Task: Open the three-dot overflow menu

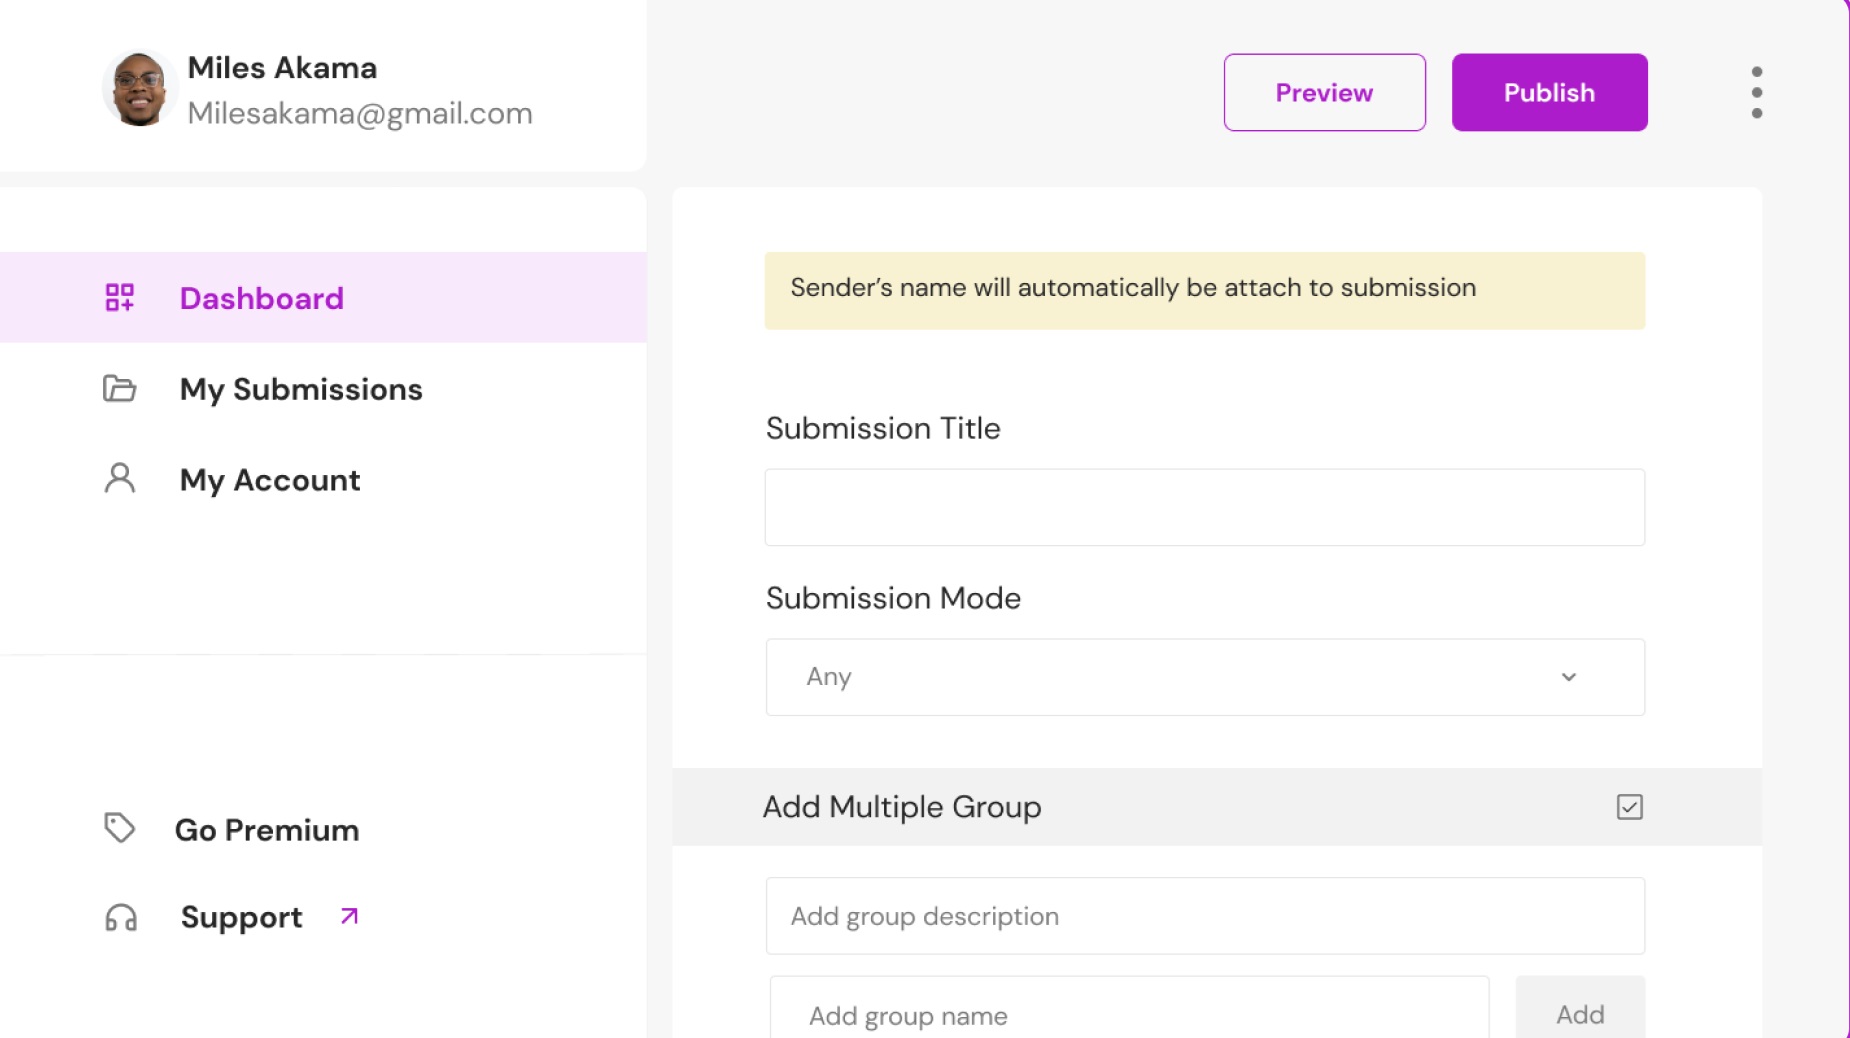Action: 1757,91
